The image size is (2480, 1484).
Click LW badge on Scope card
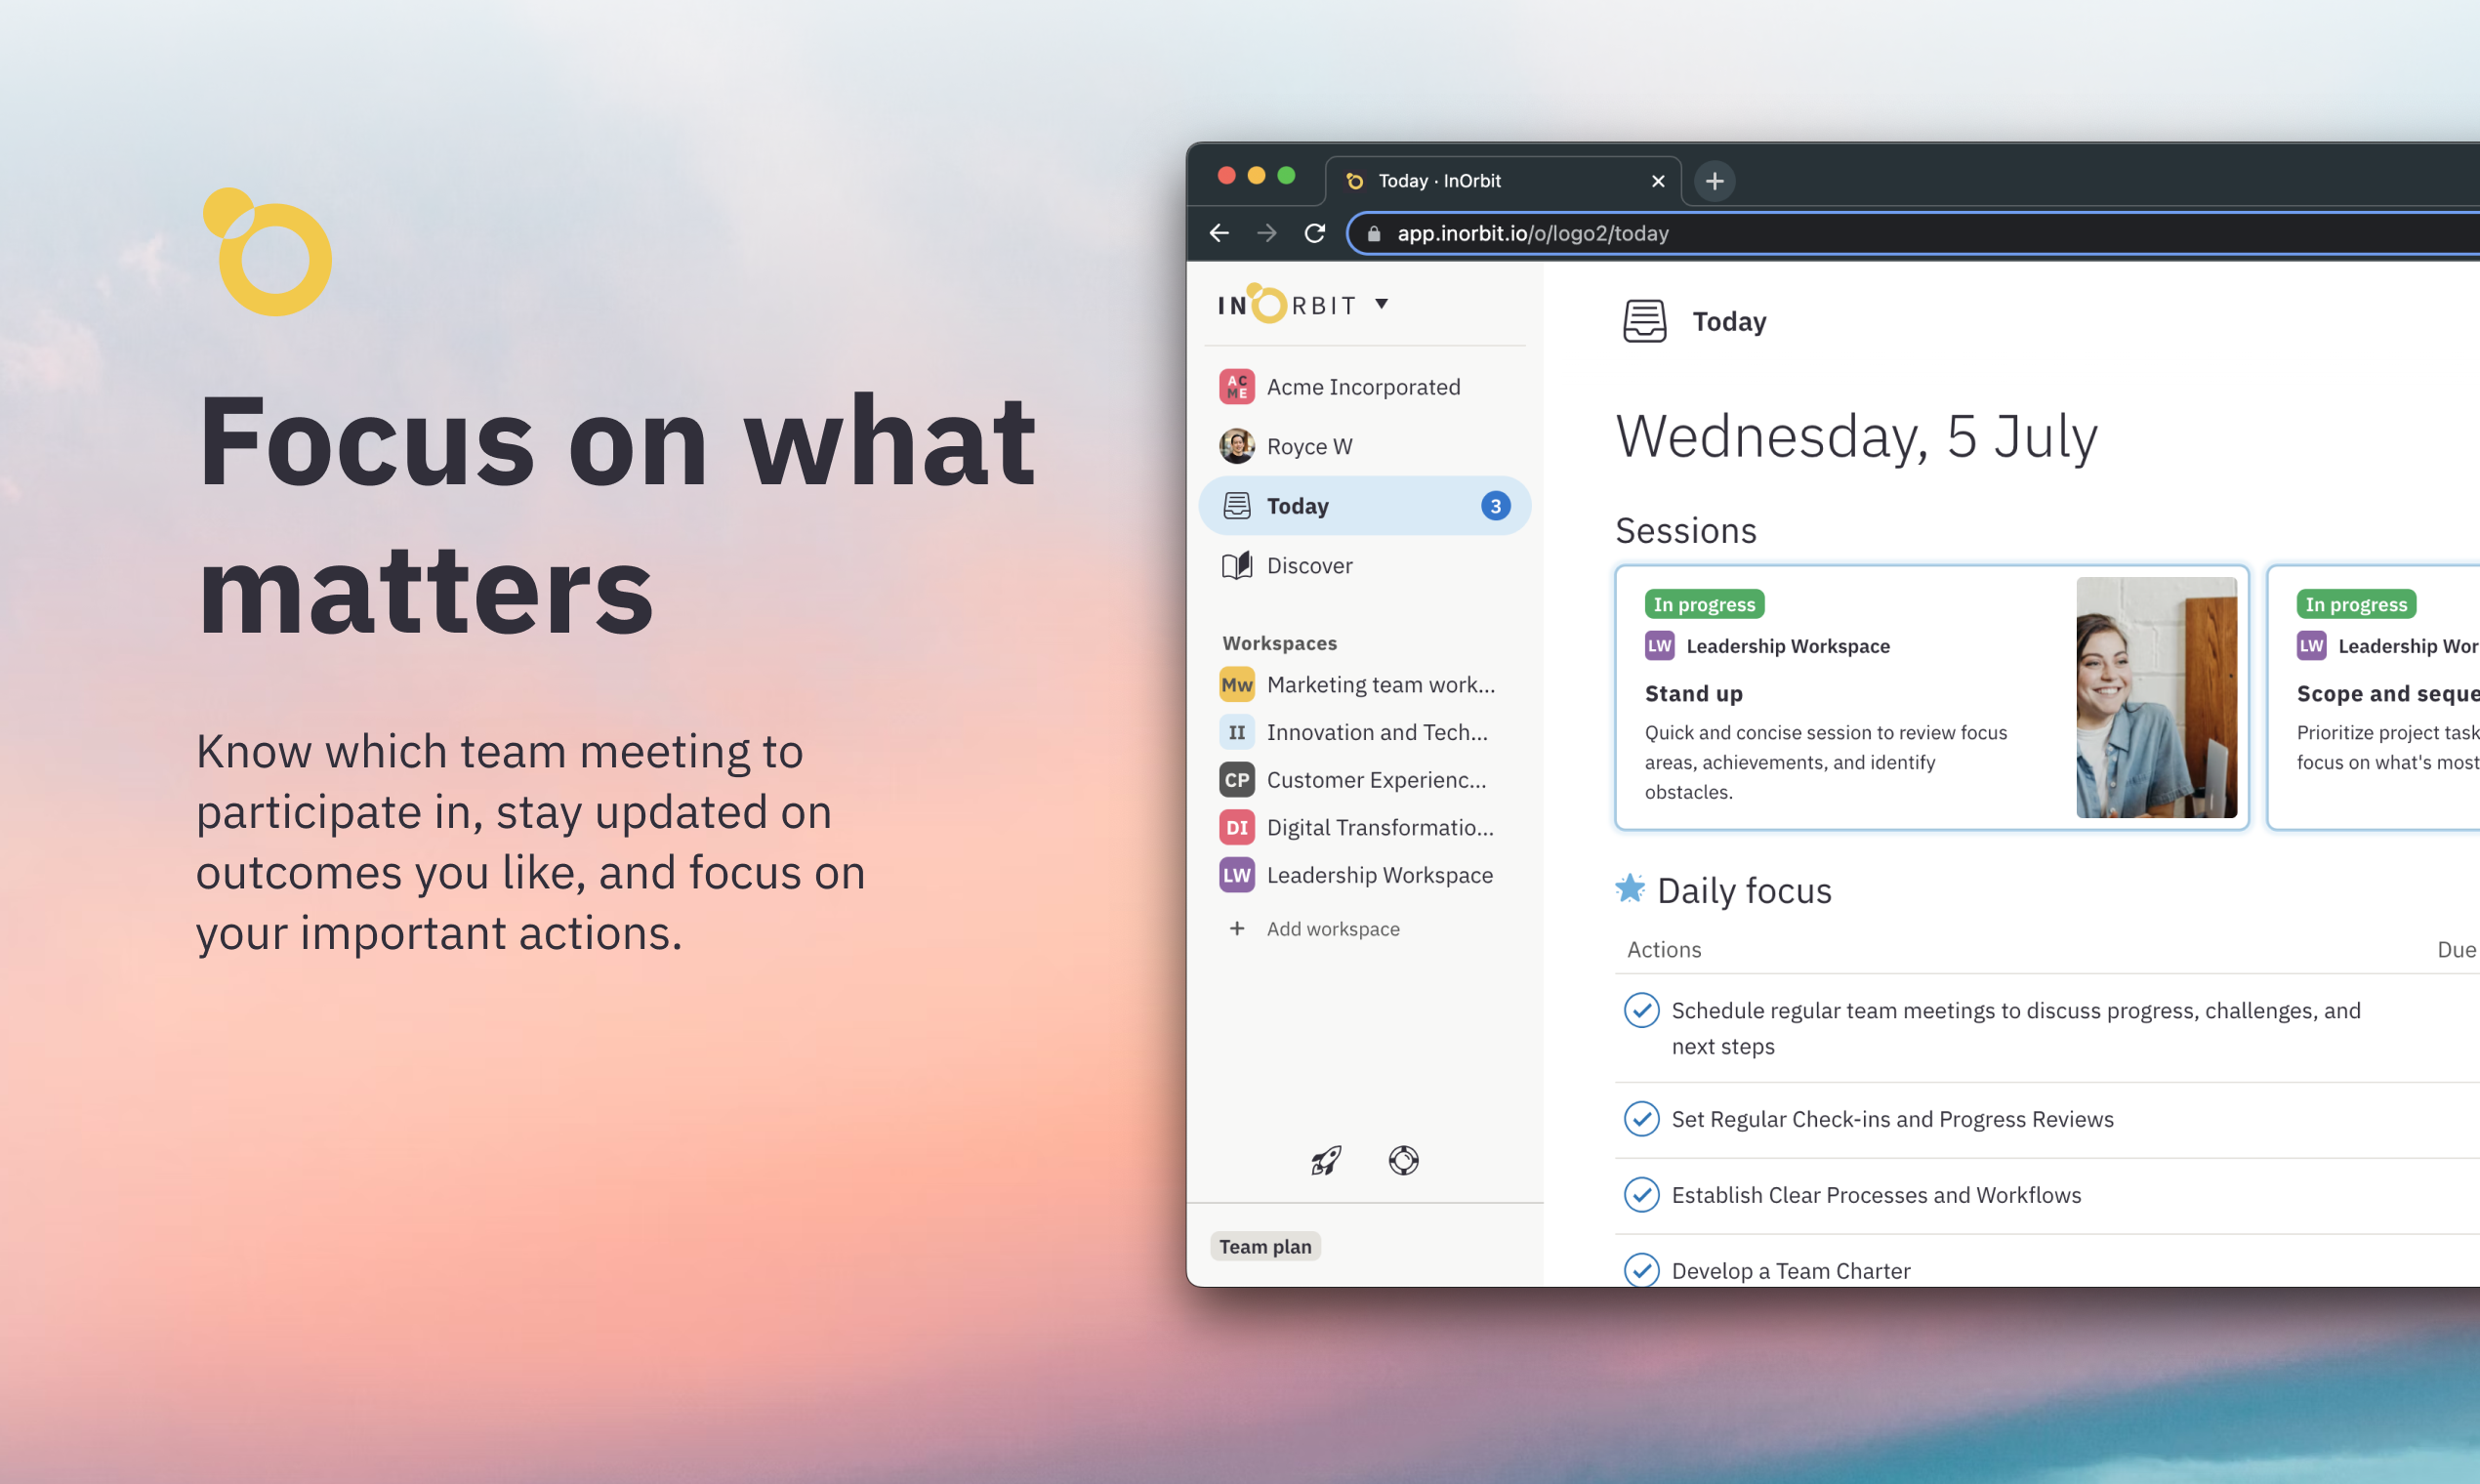tap(2311, 646)
